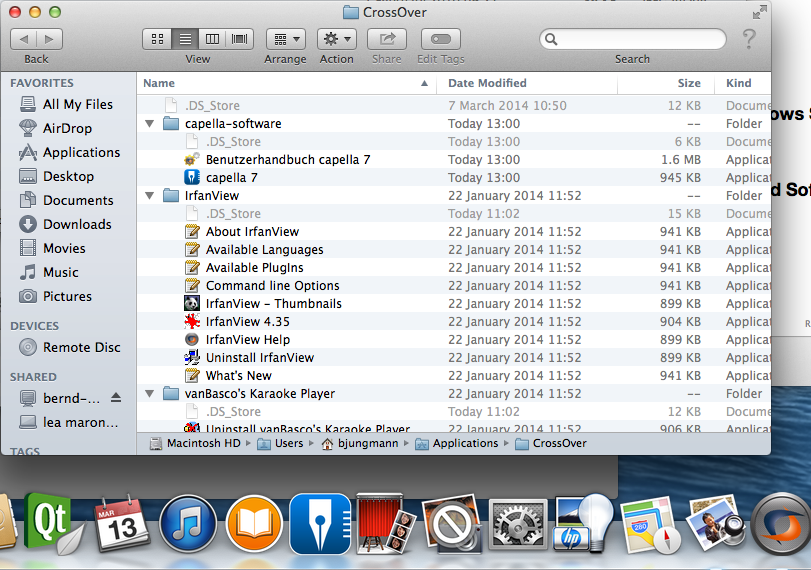Select the capella 7 application icon

192,177
